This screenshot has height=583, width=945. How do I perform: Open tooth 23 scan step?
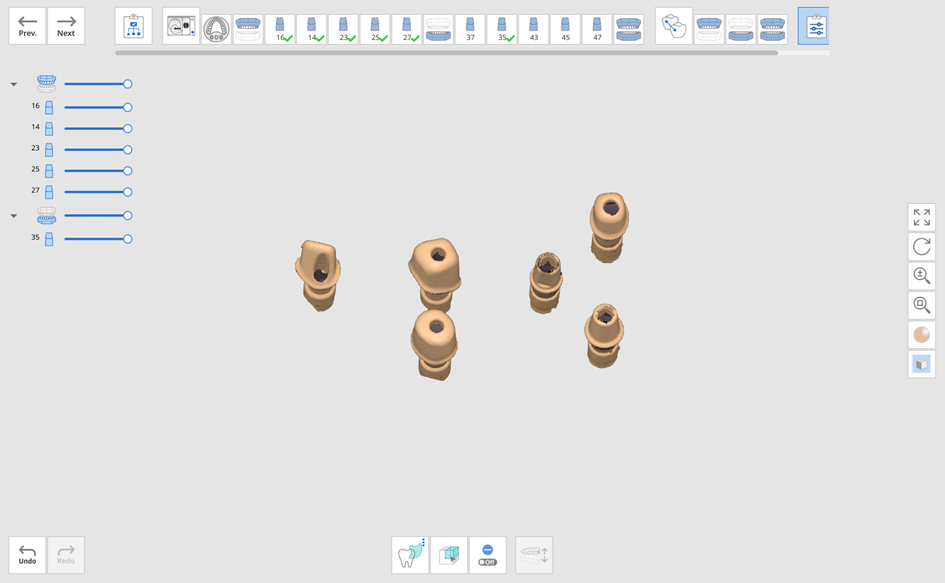point(344,29)
